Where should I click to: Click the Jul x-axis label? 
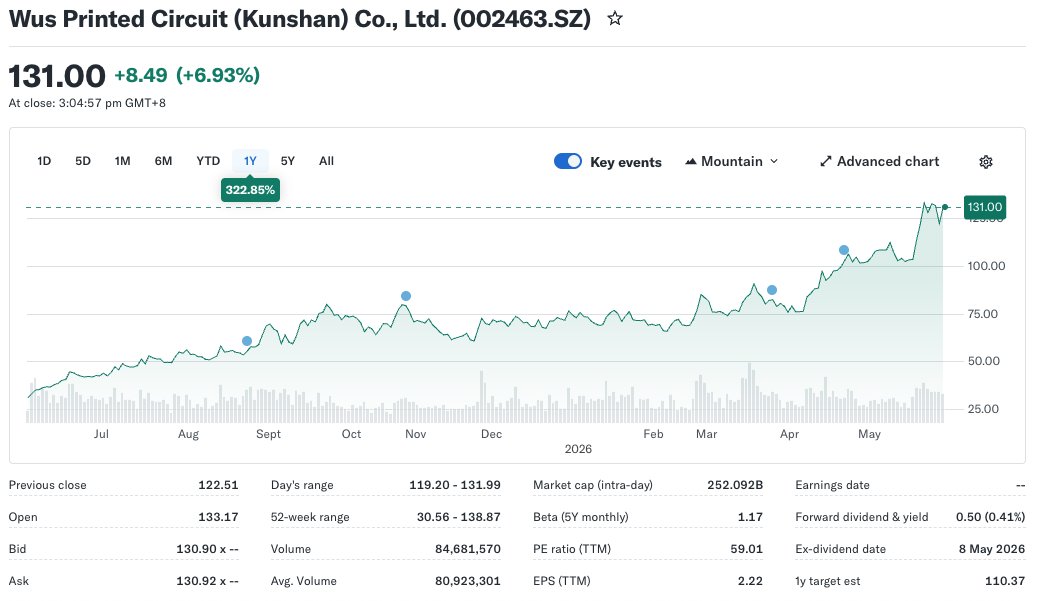pyautogui.click(x=101, y=434)
